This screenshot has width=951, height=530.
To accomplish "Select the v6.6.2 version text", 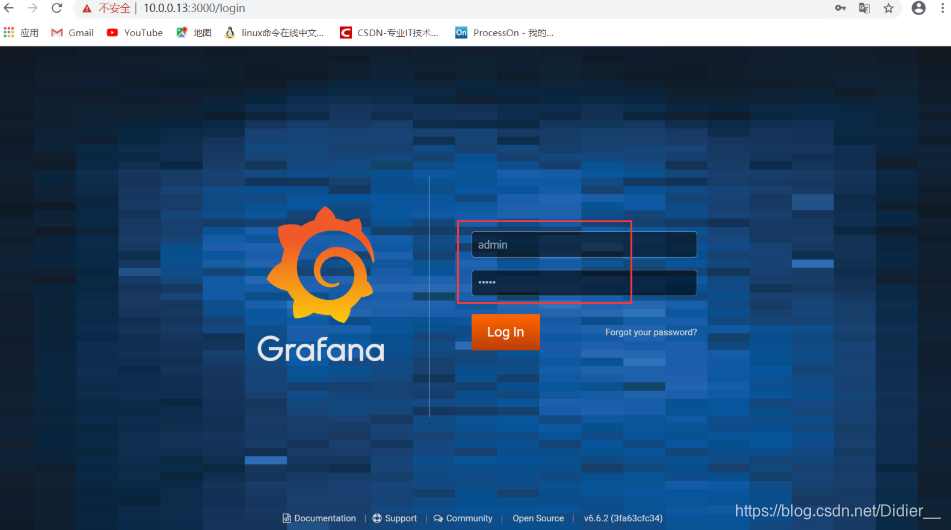I will [623, 518].
